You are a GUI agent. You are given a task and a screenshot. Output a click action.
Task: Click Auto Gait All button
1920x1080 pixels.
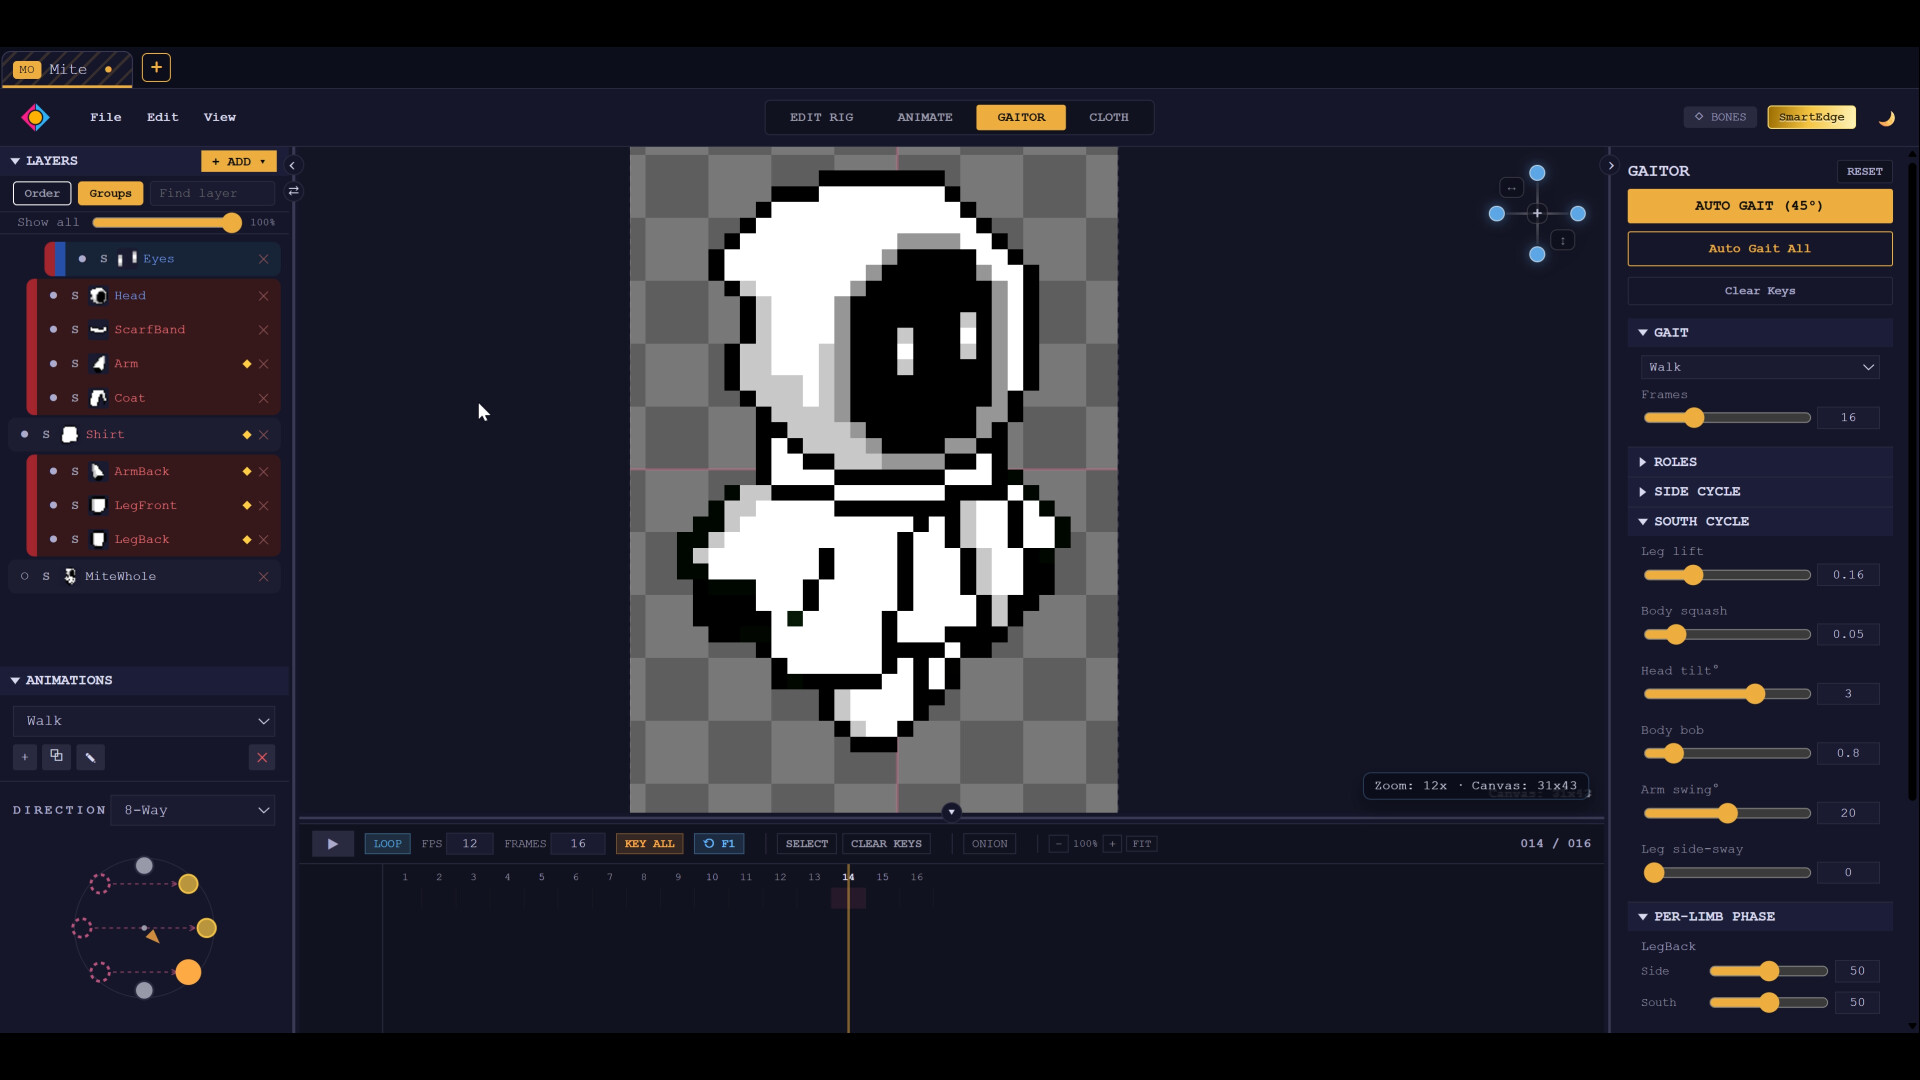point(1760,249)
